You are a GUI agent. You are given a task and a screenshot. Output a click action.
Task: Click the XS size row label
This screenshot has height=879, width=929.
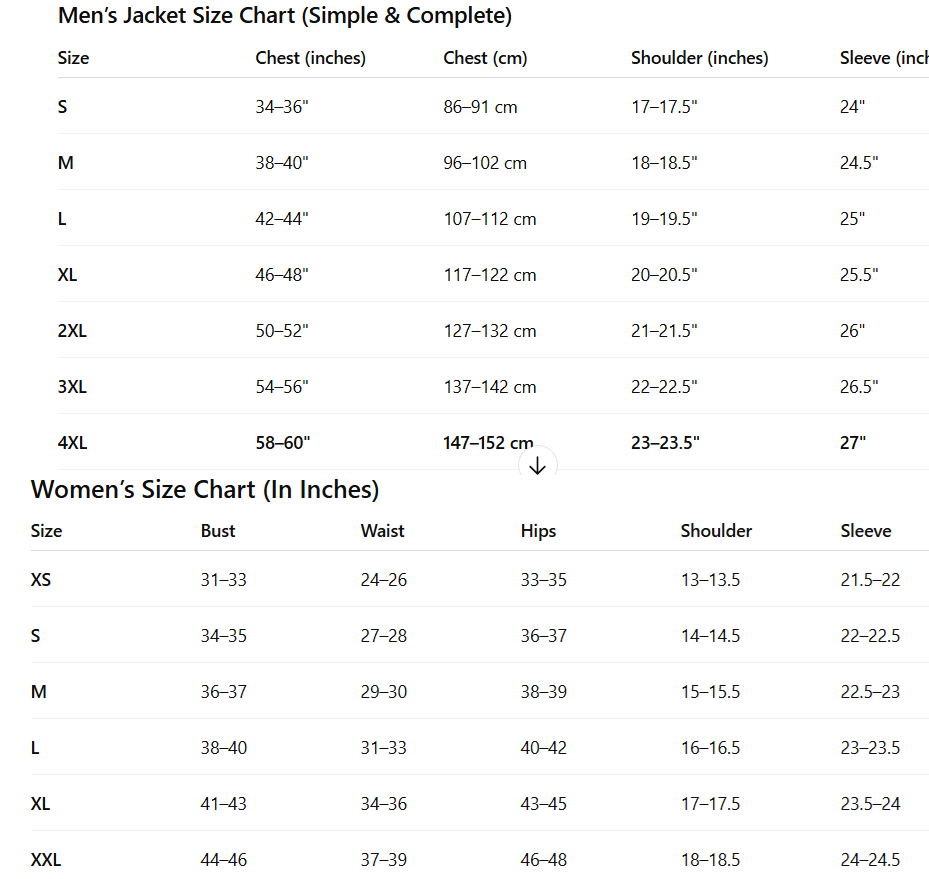point(41,580)
